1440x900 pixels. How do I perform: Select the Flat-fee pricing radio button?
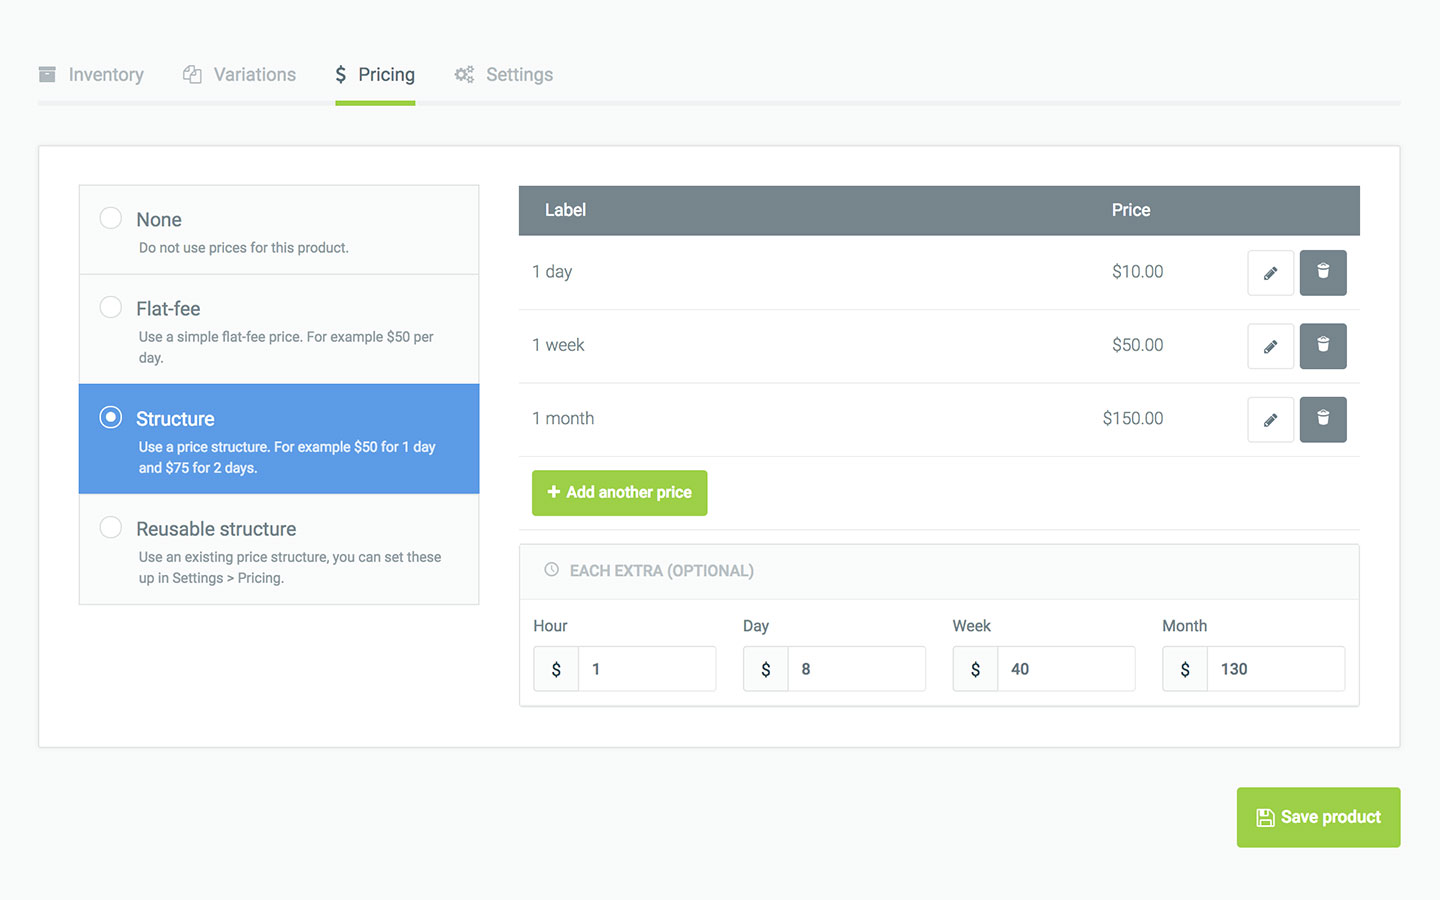(111, 307)
